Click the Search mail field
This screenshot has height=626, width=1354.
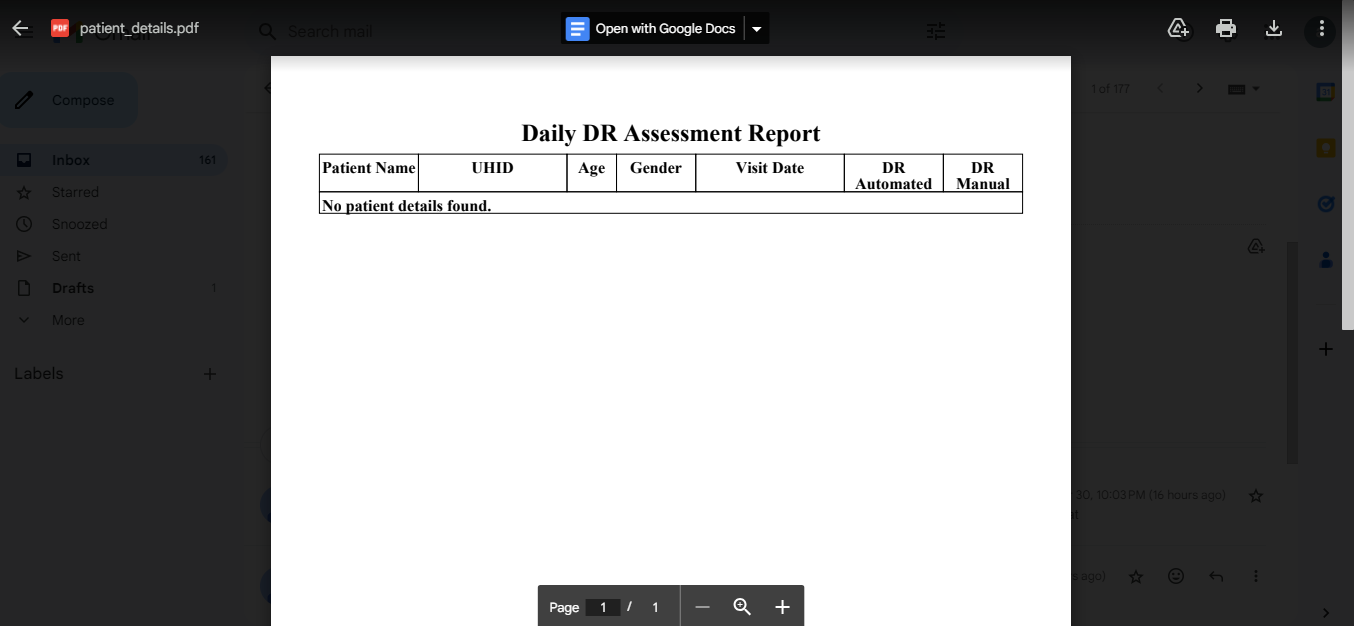[330, 32]
